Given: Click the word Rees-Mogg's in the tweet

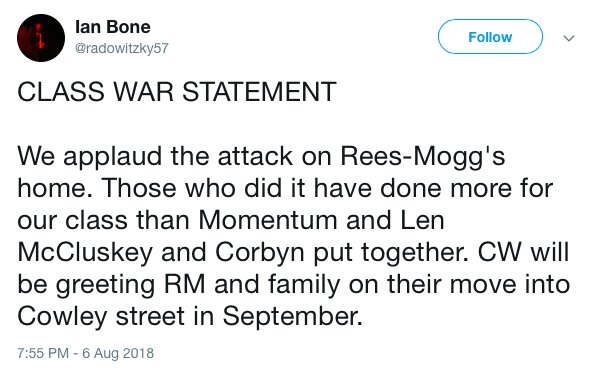Looking at the screenshot, I should (x=423, y=157).
